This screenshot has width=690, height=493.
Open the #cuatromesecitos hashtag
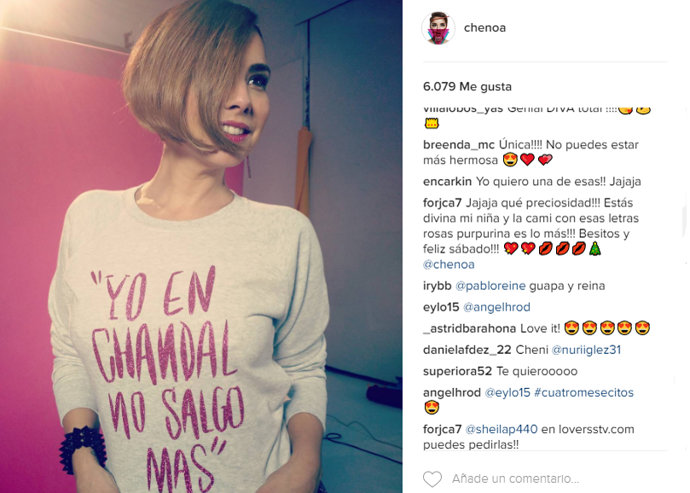(584, 393)
